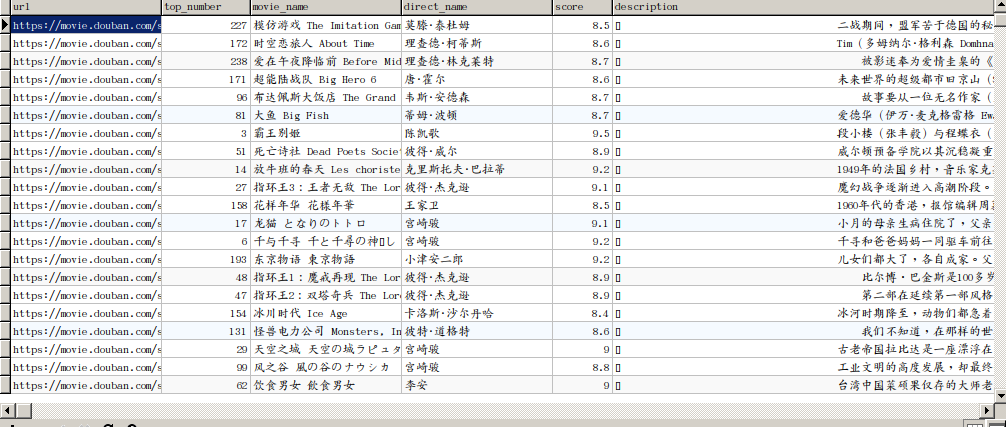Select director cell 彼特·道格特
Screen dimensions: 1006x427
pyautogui.click(x=477, y=331)
